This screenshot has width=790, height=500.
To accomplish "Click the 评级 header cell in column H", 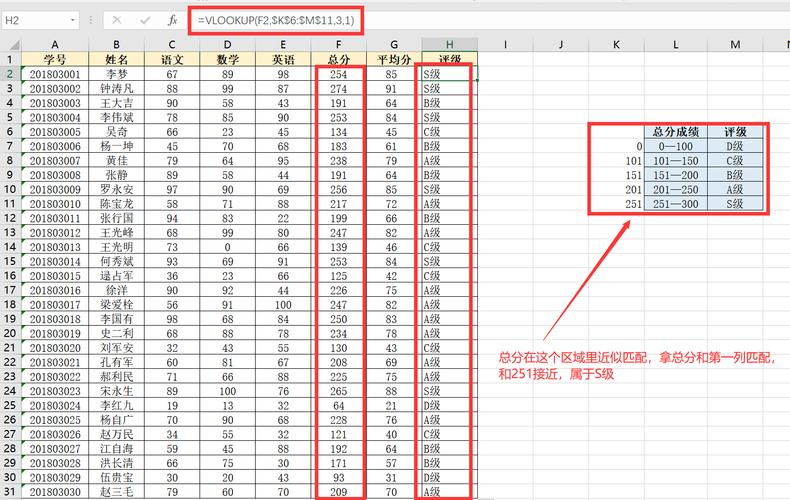I will point(449,59).
